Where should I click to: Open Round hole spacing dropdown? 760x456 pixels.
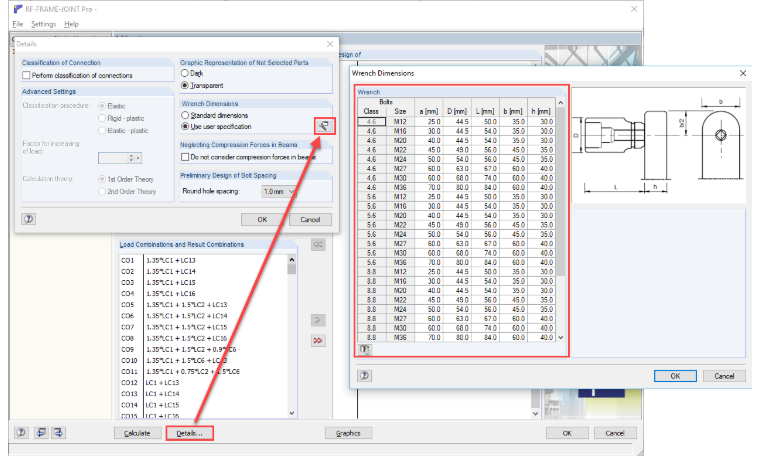279,191
